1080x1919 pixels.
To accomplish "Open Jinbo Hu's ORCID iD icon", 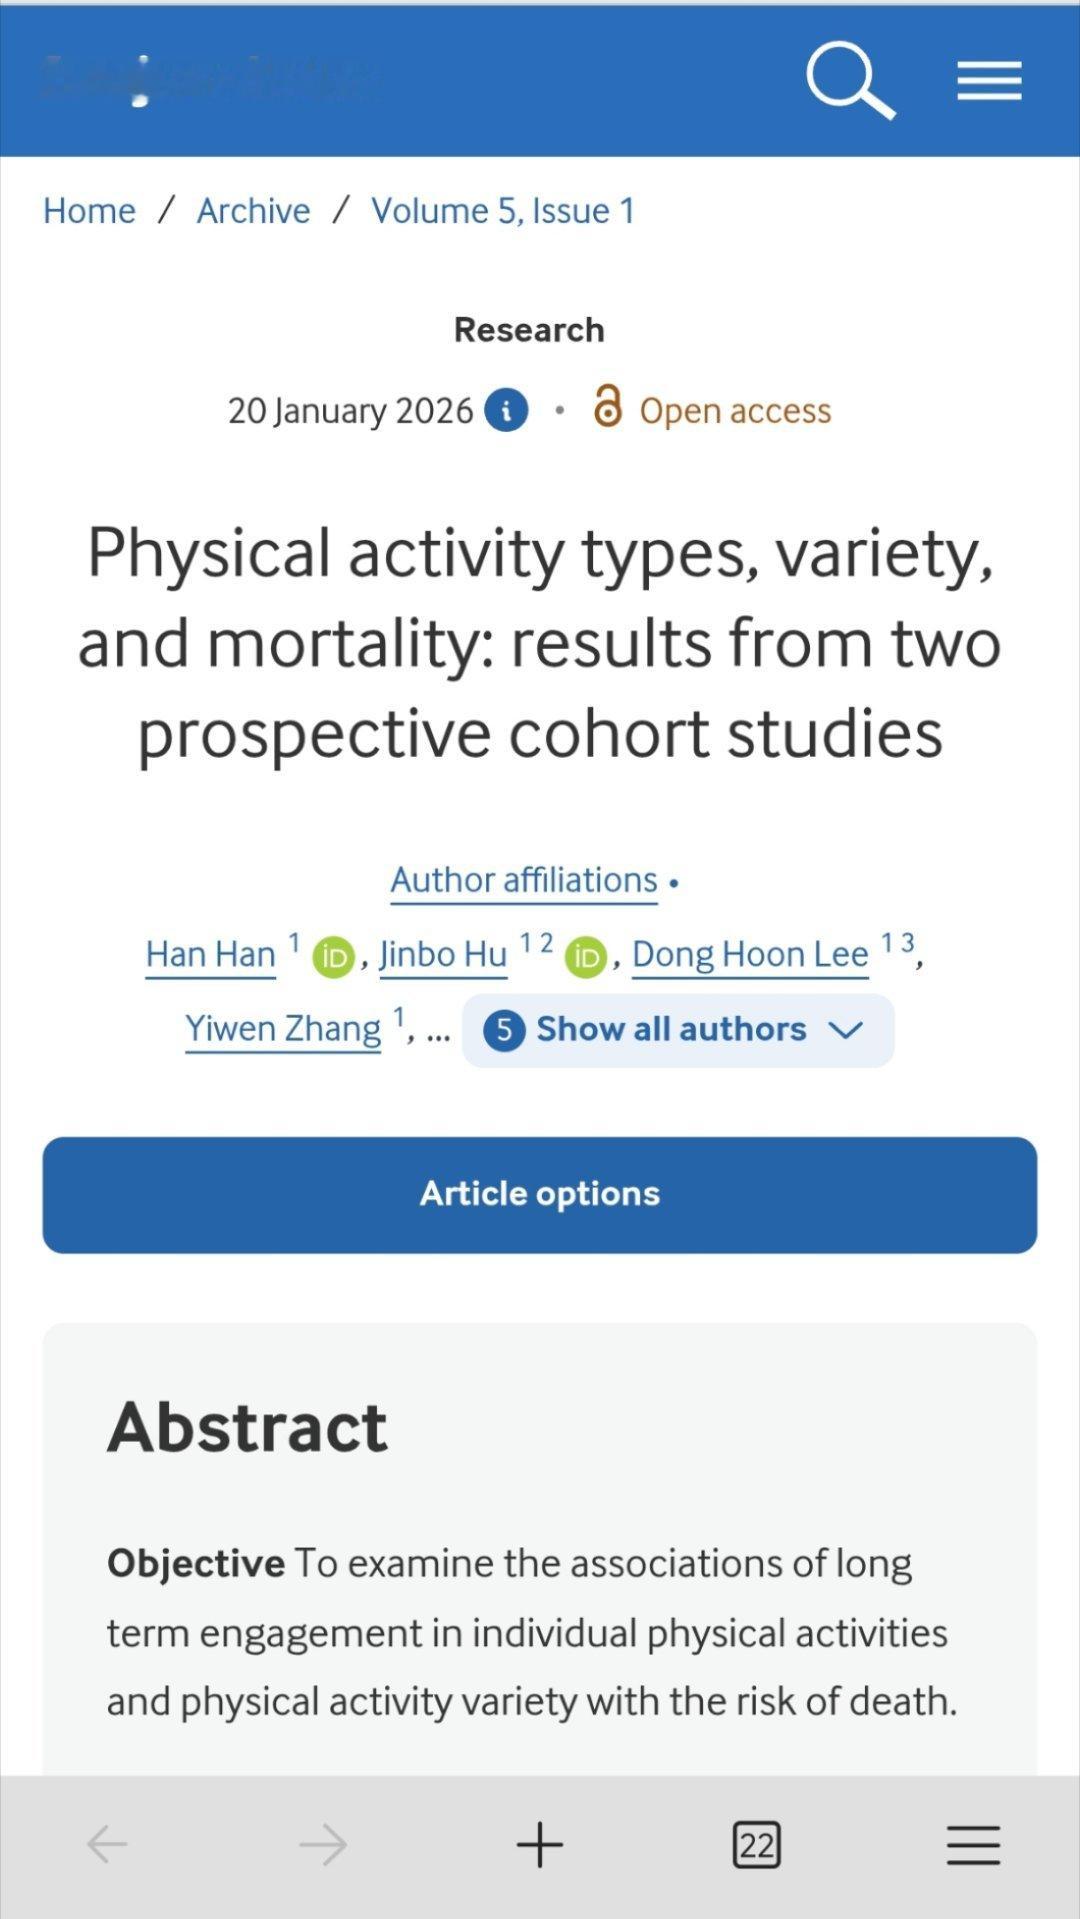I will click(586, 957).
